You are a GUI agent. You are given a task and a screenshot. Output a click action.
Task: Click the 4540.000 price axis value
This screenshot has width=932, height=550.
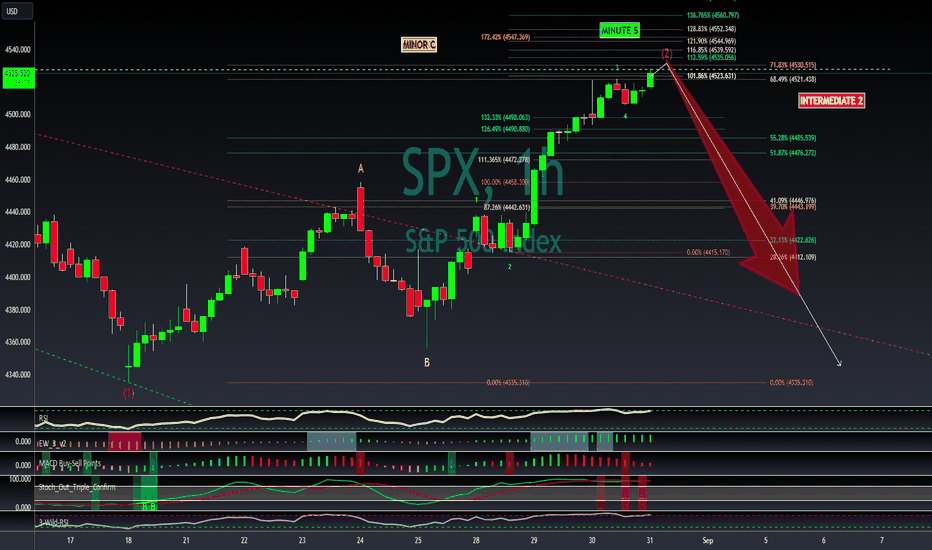[18, 49]
